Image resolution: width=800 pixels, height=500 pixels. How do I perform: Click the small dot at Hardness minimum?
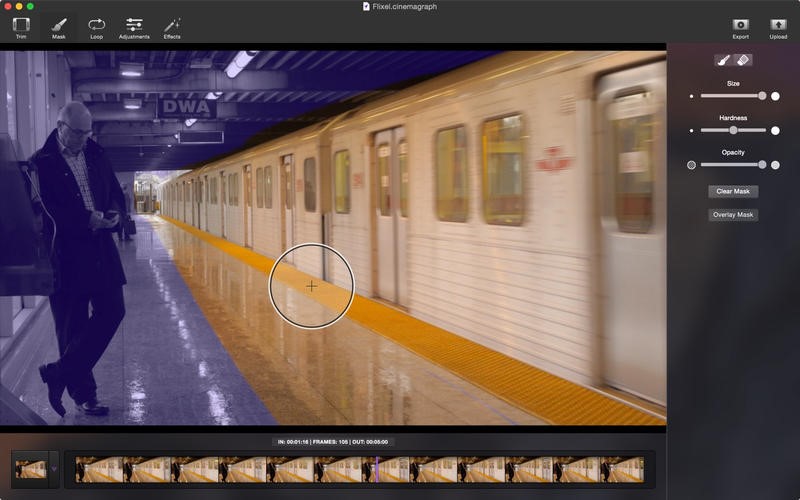point(691,130)
